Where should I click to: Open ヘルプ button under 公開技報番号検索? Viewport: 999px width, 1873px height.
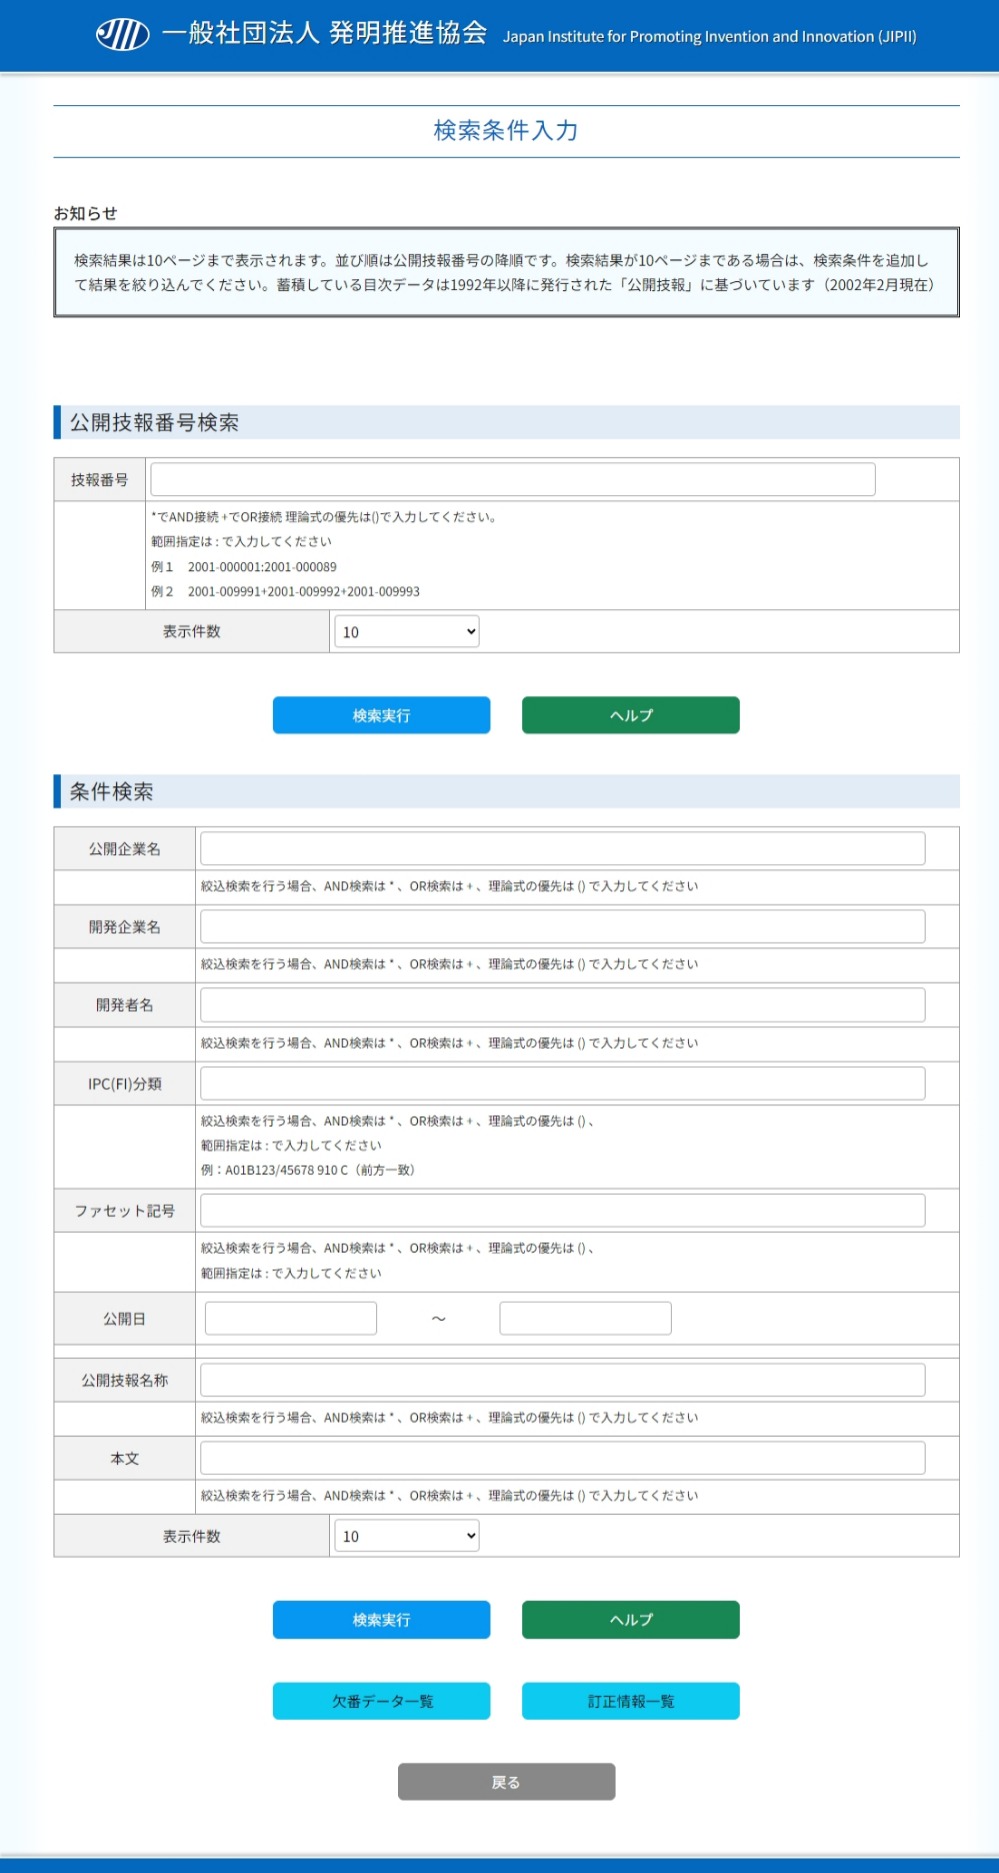click(x=630, y=715)
